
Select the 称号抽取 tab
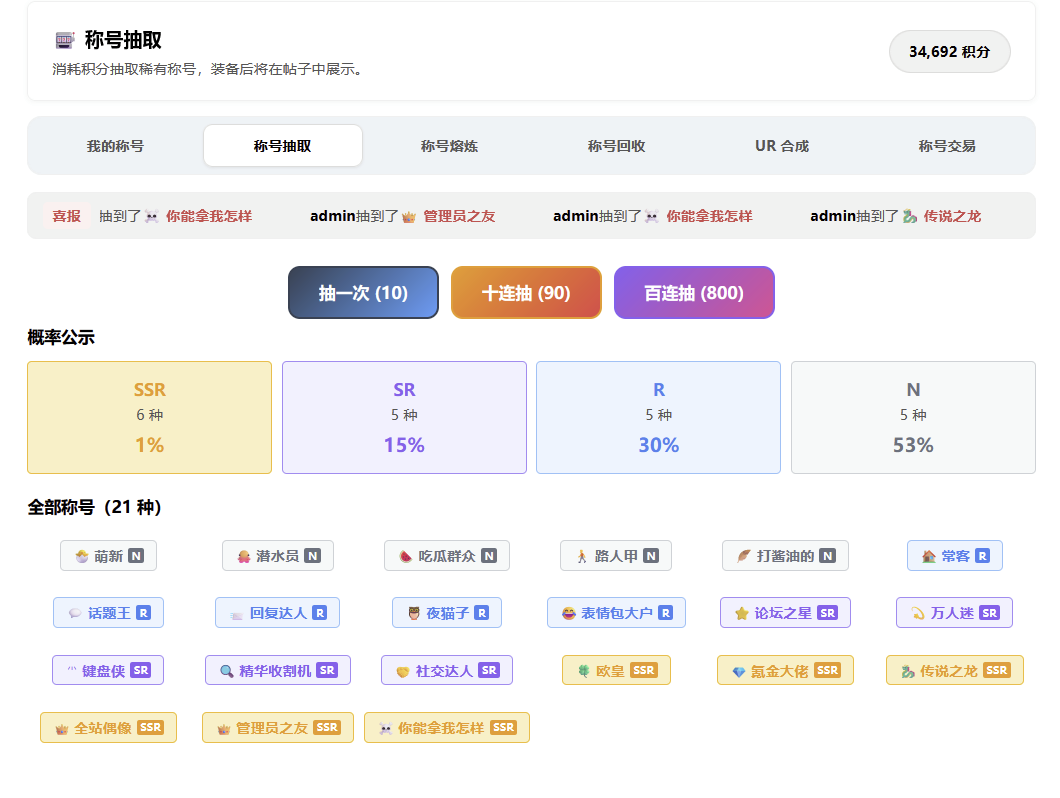coord(283,146)
